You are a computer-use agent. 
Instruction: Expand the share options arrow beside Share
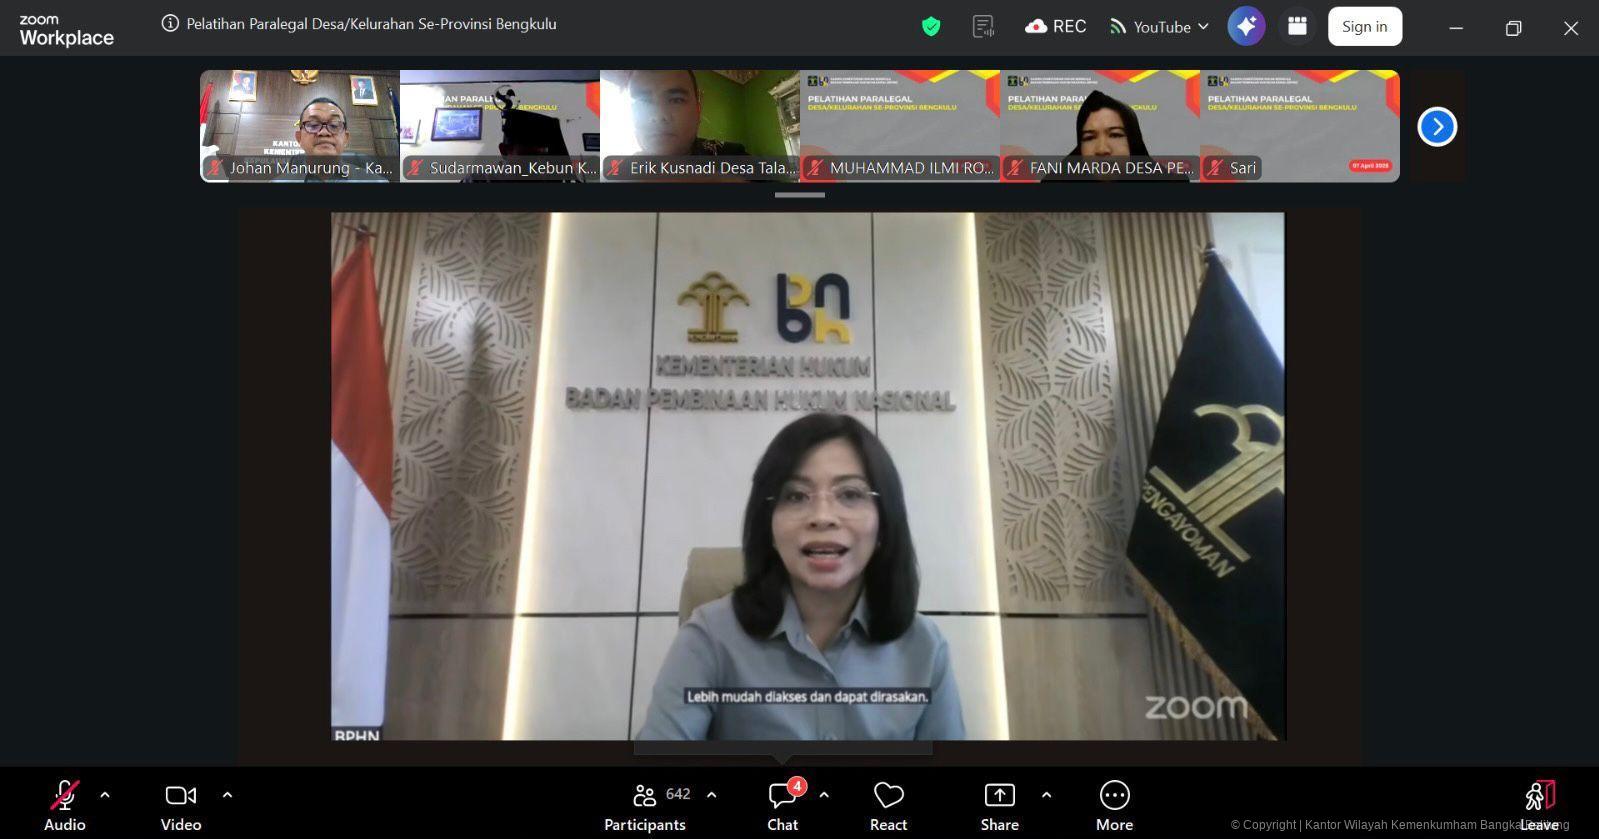coord(1046,795)
